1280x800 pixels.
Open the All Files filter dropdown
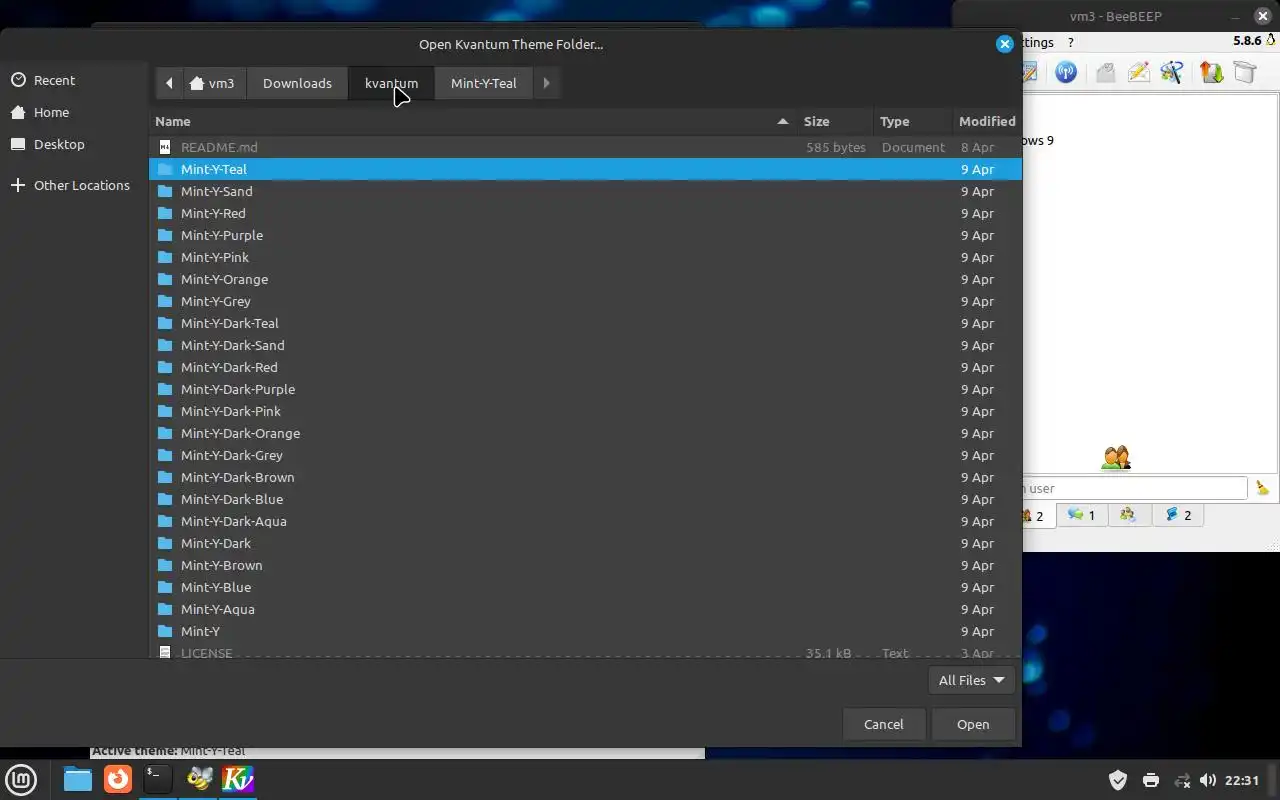[x=971, y=680]
